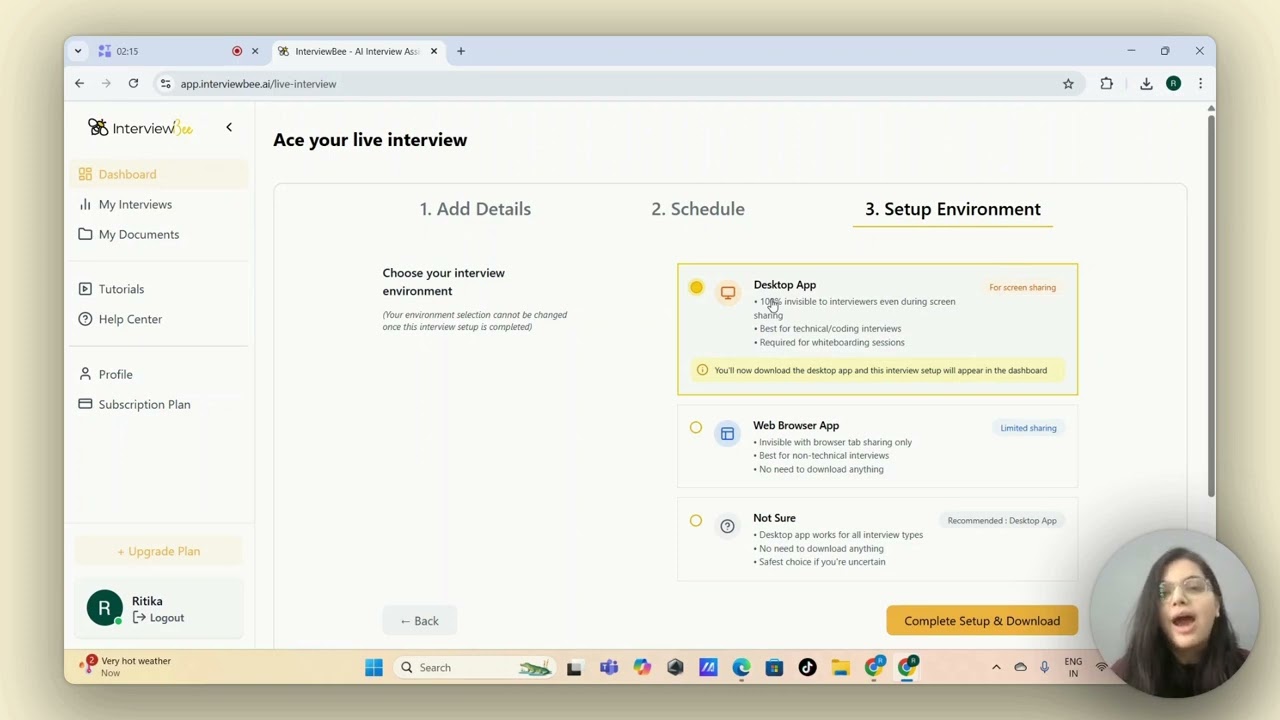The height and width of the screenshot is (720, 1280).
Task: Click Complete Setup & Download
Action: (x=982, y=621)
